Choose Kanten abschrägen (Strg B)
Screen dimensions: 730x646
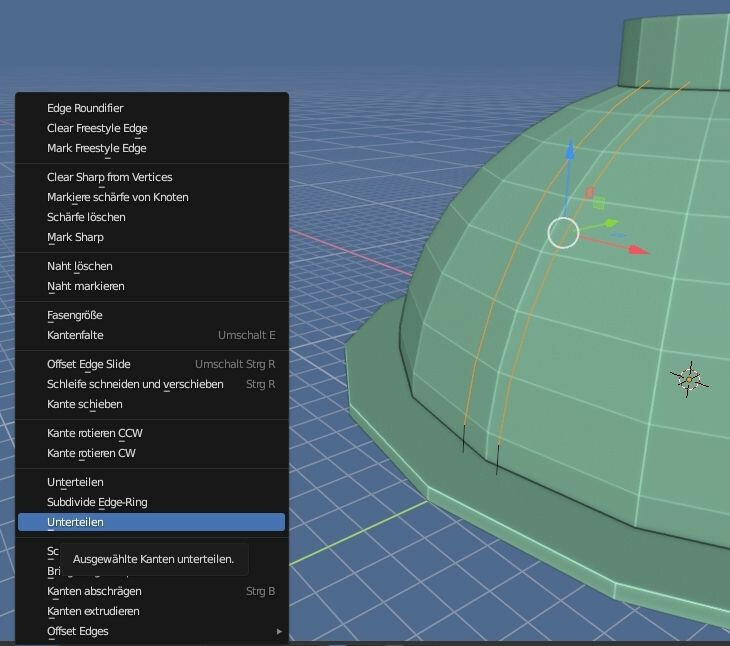151,591
